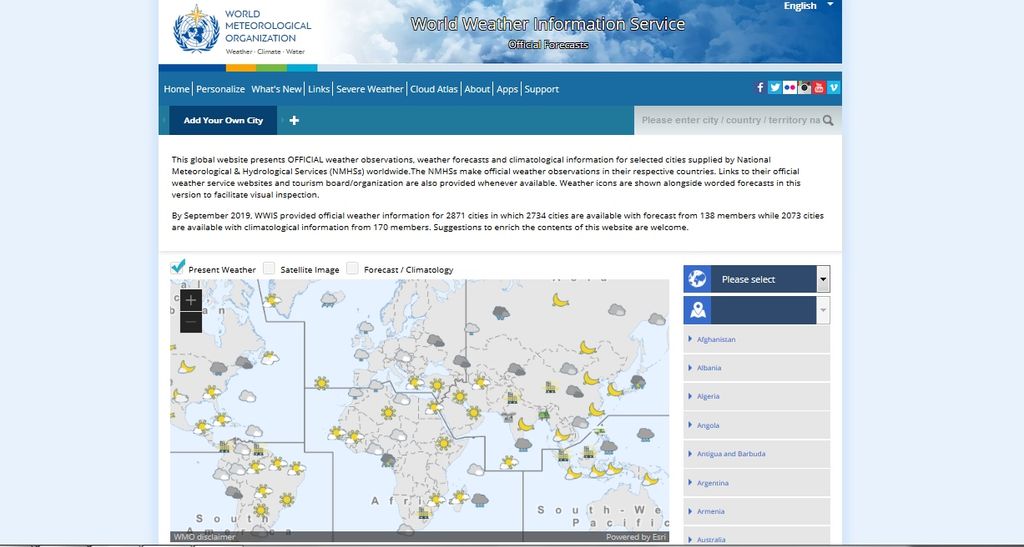
Task: Click the Add Your Own City button
Action: (x=223, y=120)
